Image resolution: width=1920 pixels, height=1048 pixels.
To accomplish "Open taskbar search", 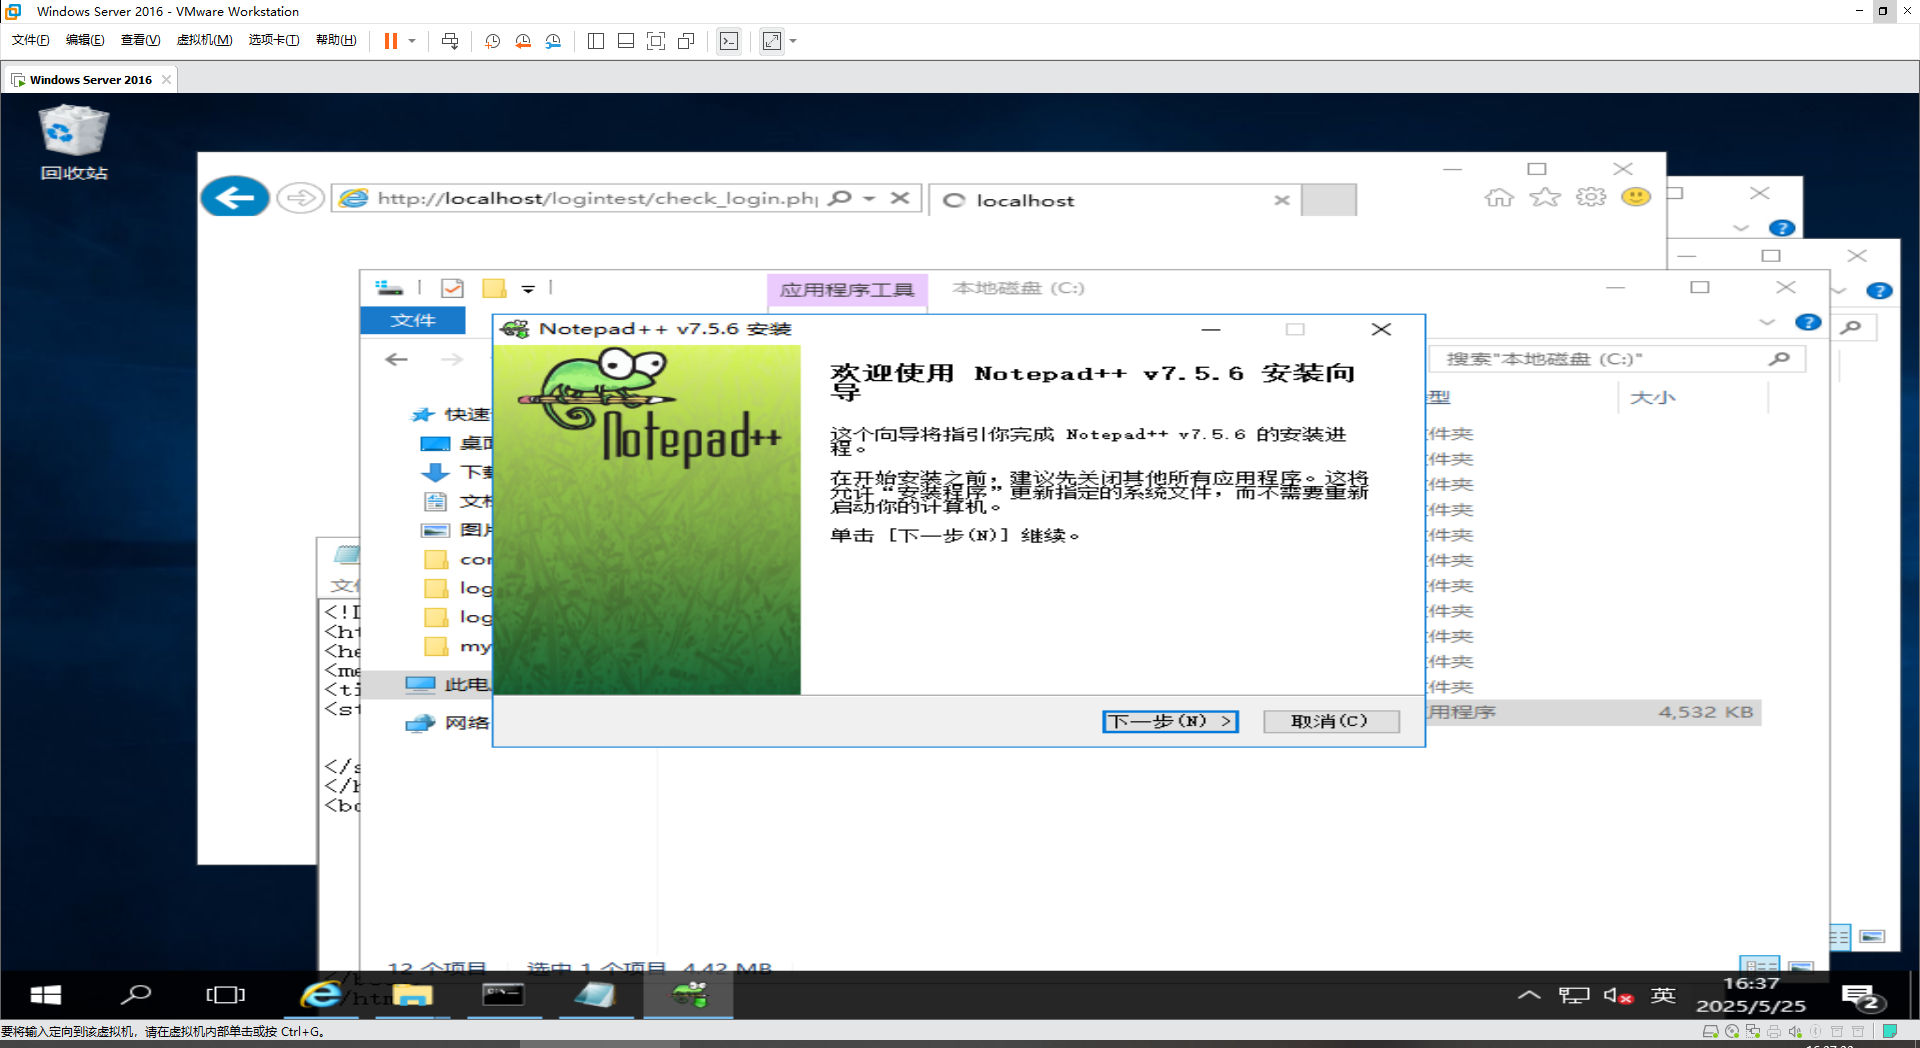I will point(136,994).
